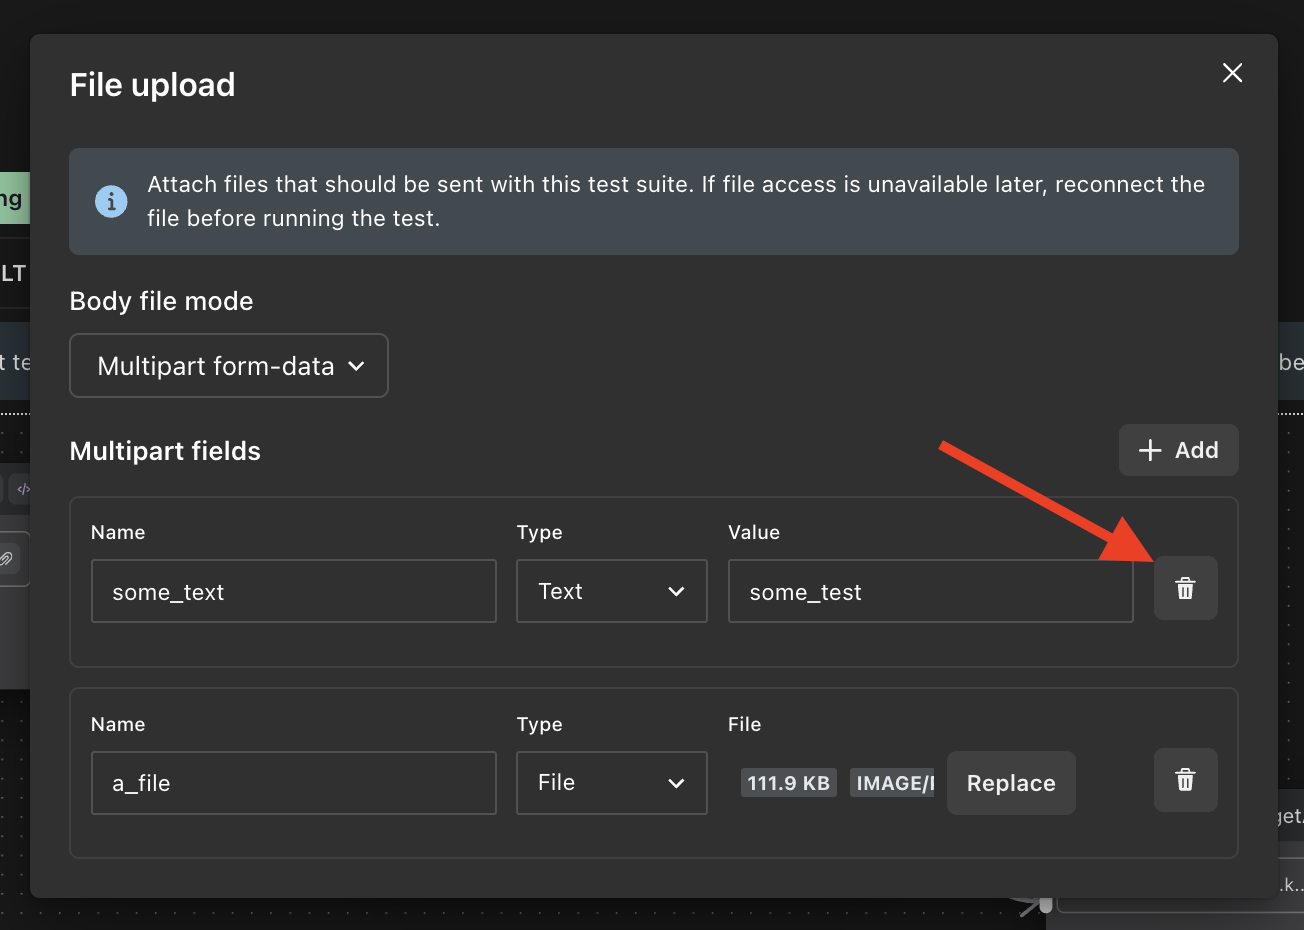Delete the a_file multipart field
Viewport: 1304px width, 930px height.
point(1185,780)
